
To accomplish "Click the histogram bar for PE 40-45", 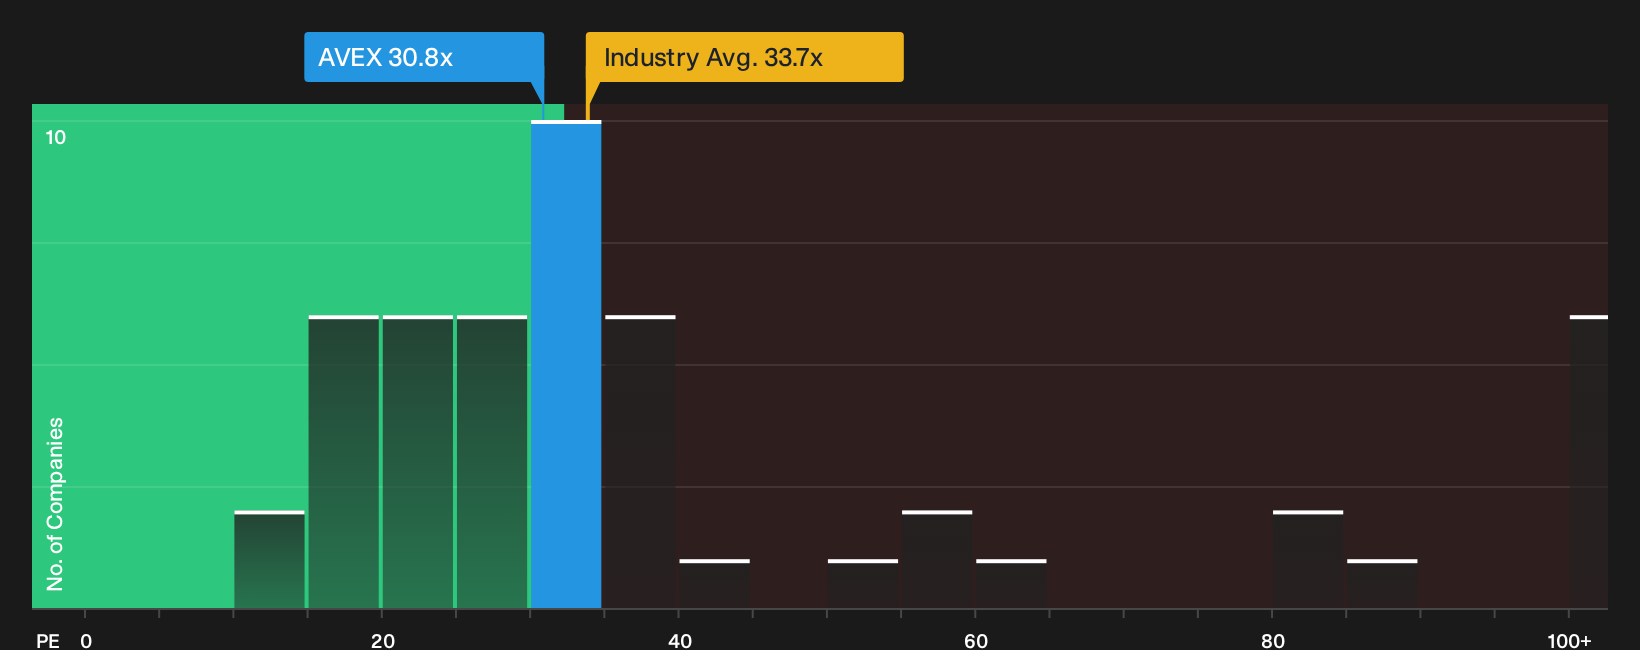I will click(714, 584).
